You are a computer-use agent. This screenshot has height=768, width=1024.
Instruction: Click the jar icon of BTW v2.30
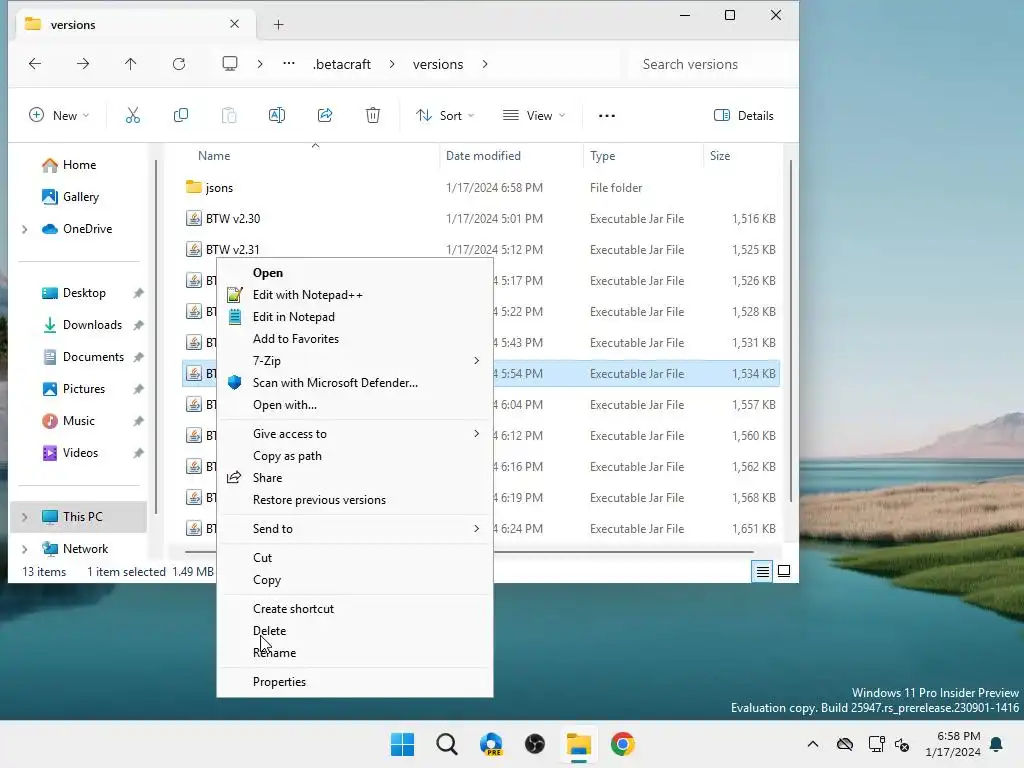click(x=194, y=219)
